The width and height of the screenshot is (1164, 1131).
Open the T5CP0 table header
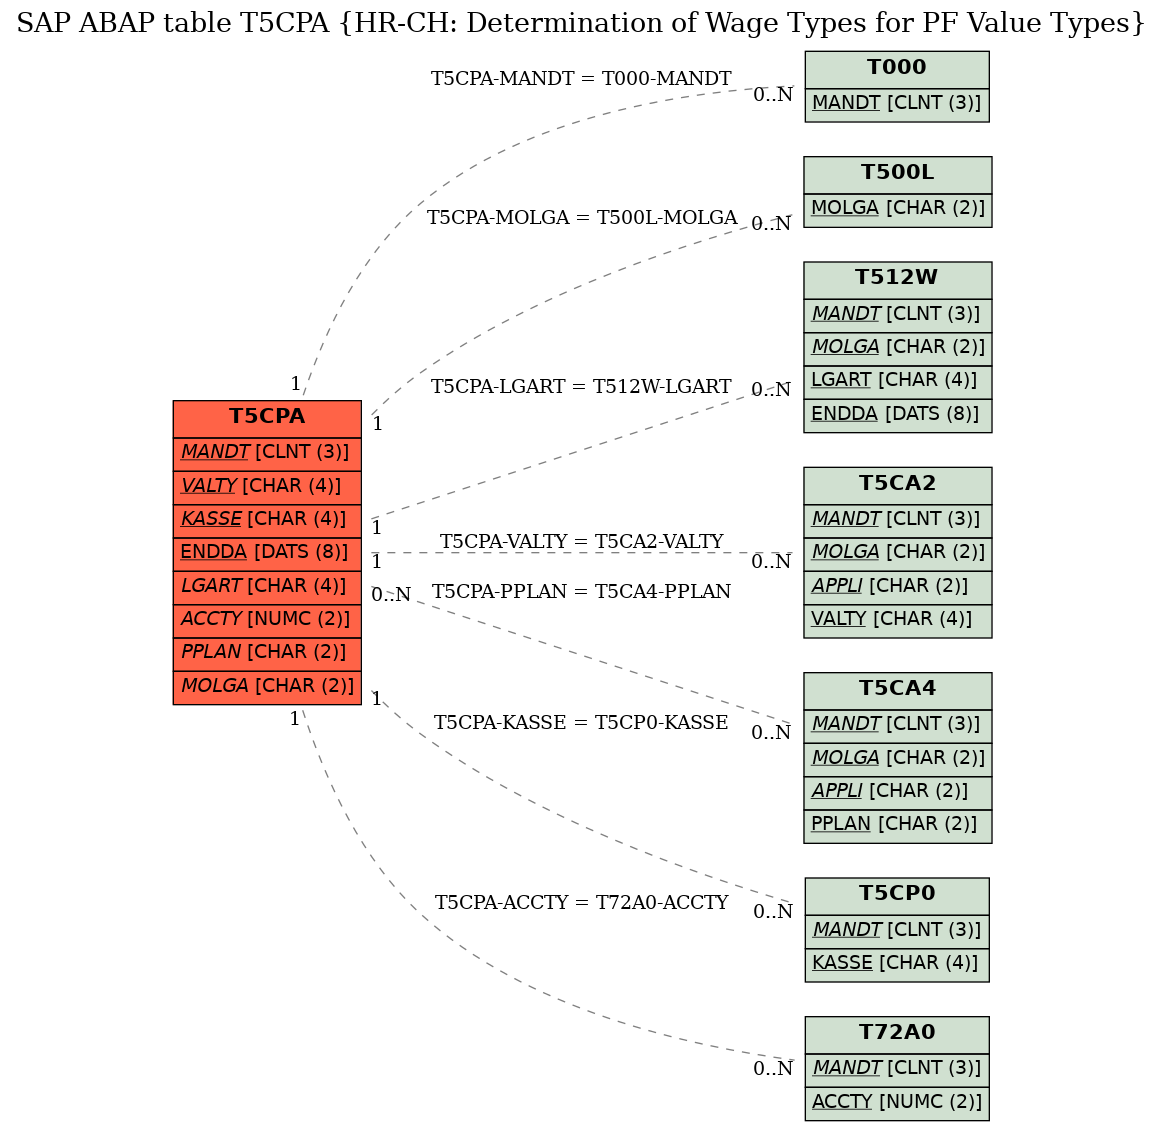(897, 896)
